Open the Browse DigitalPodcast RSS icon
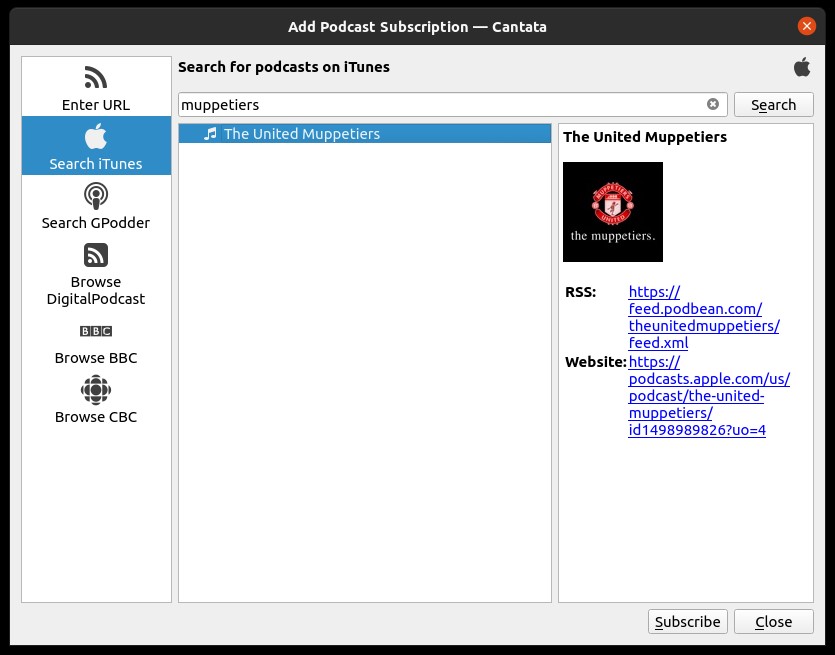 click(x=96, y=255)
